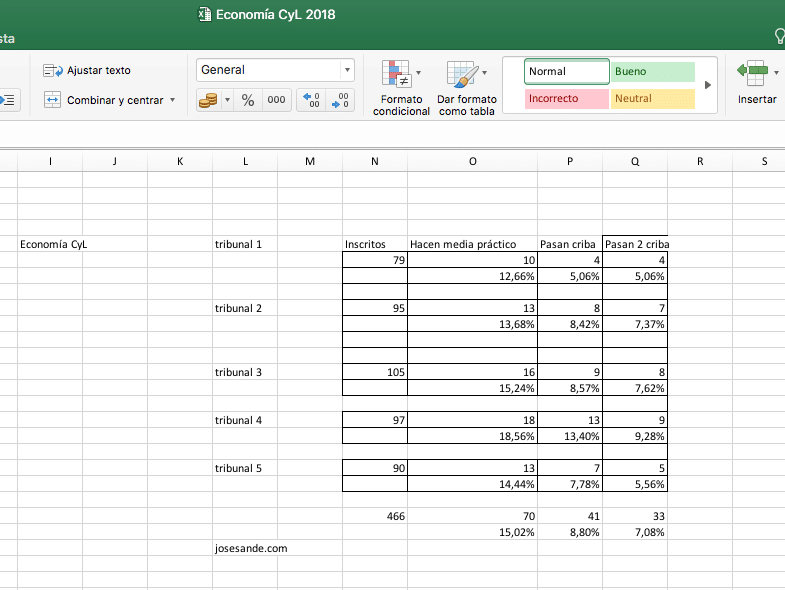Expand Combinar y centrar dropdown arrow
The image size is (785, 590).
tap(173, 100)
